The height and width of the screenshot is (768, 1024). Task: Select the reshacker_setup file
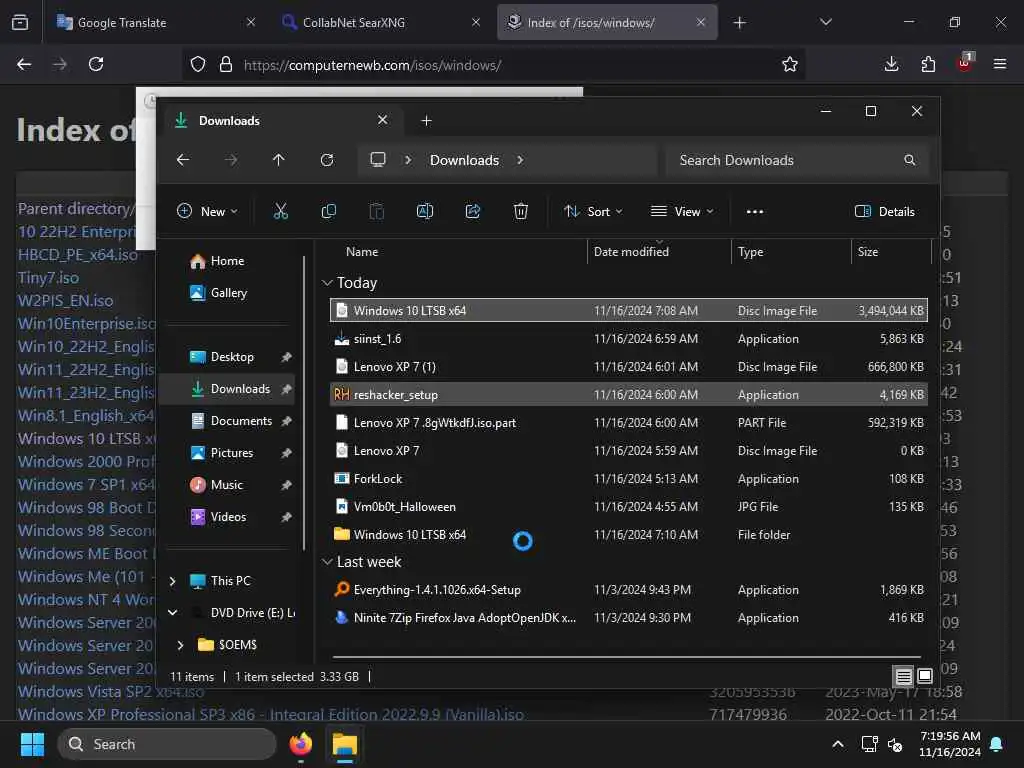coord(629,394)
